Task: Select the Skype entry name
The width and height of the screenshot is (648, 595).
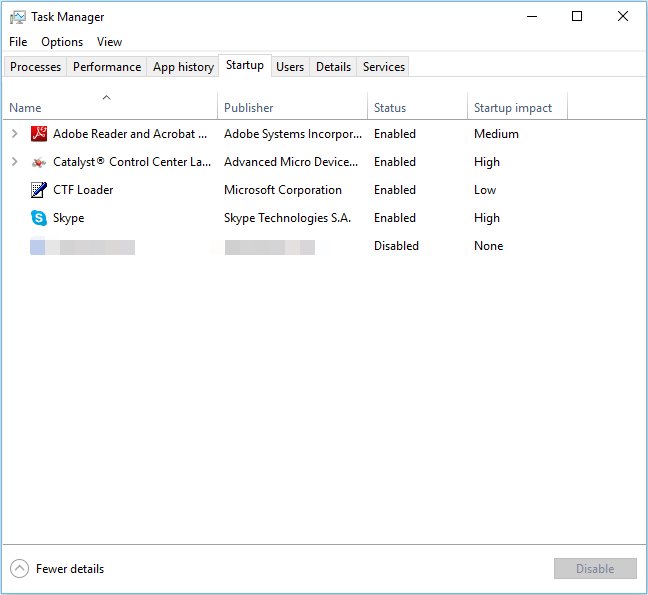Action: tap(69, 218)
